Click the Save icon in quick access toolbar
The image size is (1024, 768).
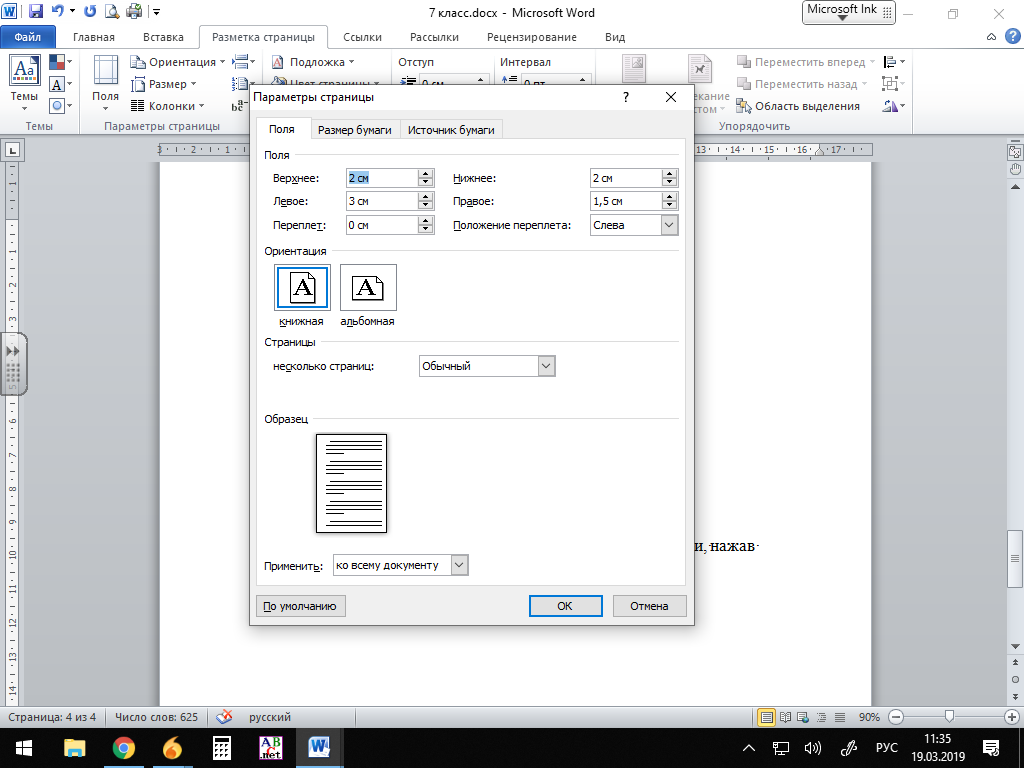pos(36,13)
